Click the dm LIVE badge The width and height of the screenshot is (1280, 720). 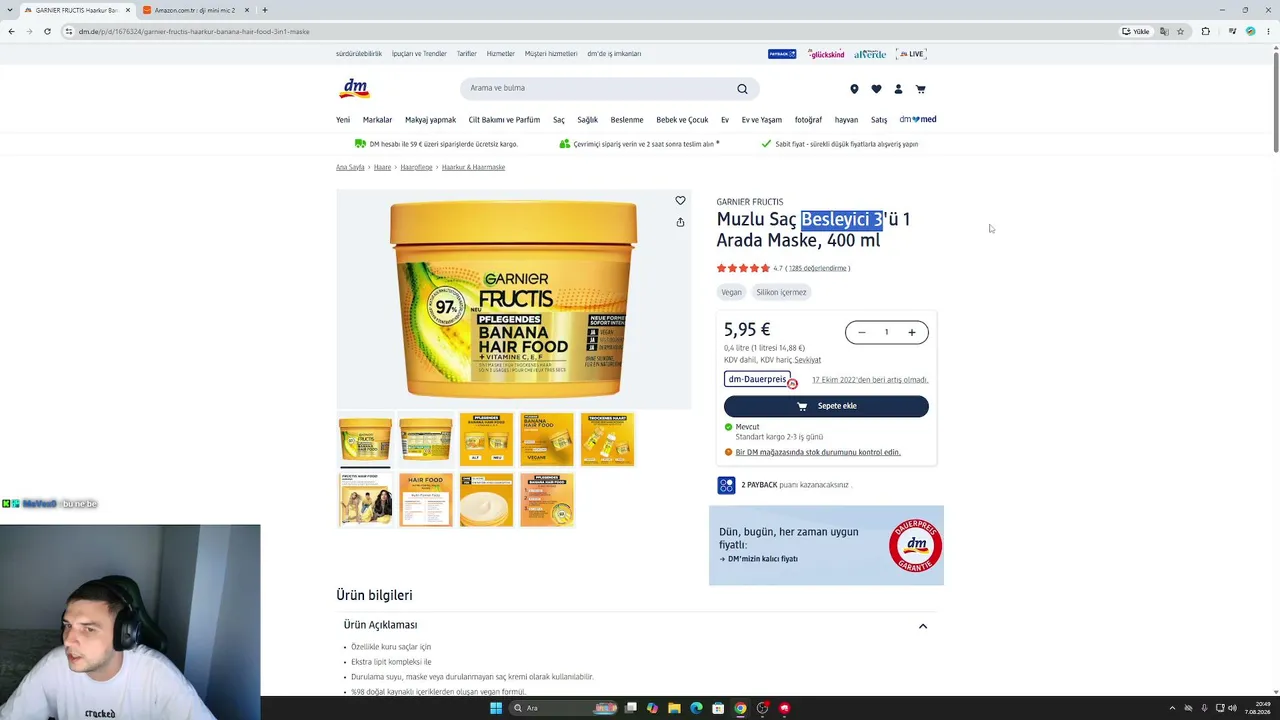coord(911,54)
